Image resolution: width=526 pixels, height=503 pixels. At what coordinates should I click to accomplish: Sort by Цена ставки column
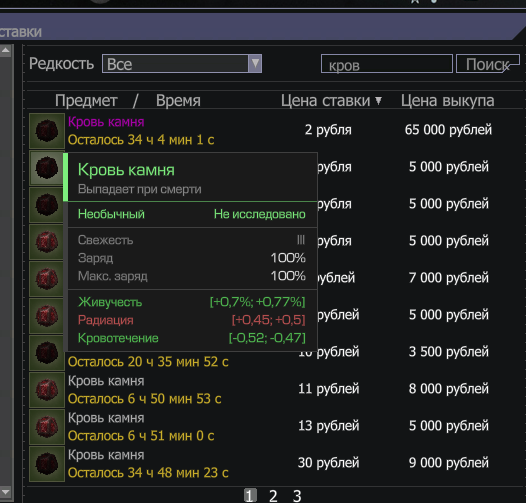(331, 100)
